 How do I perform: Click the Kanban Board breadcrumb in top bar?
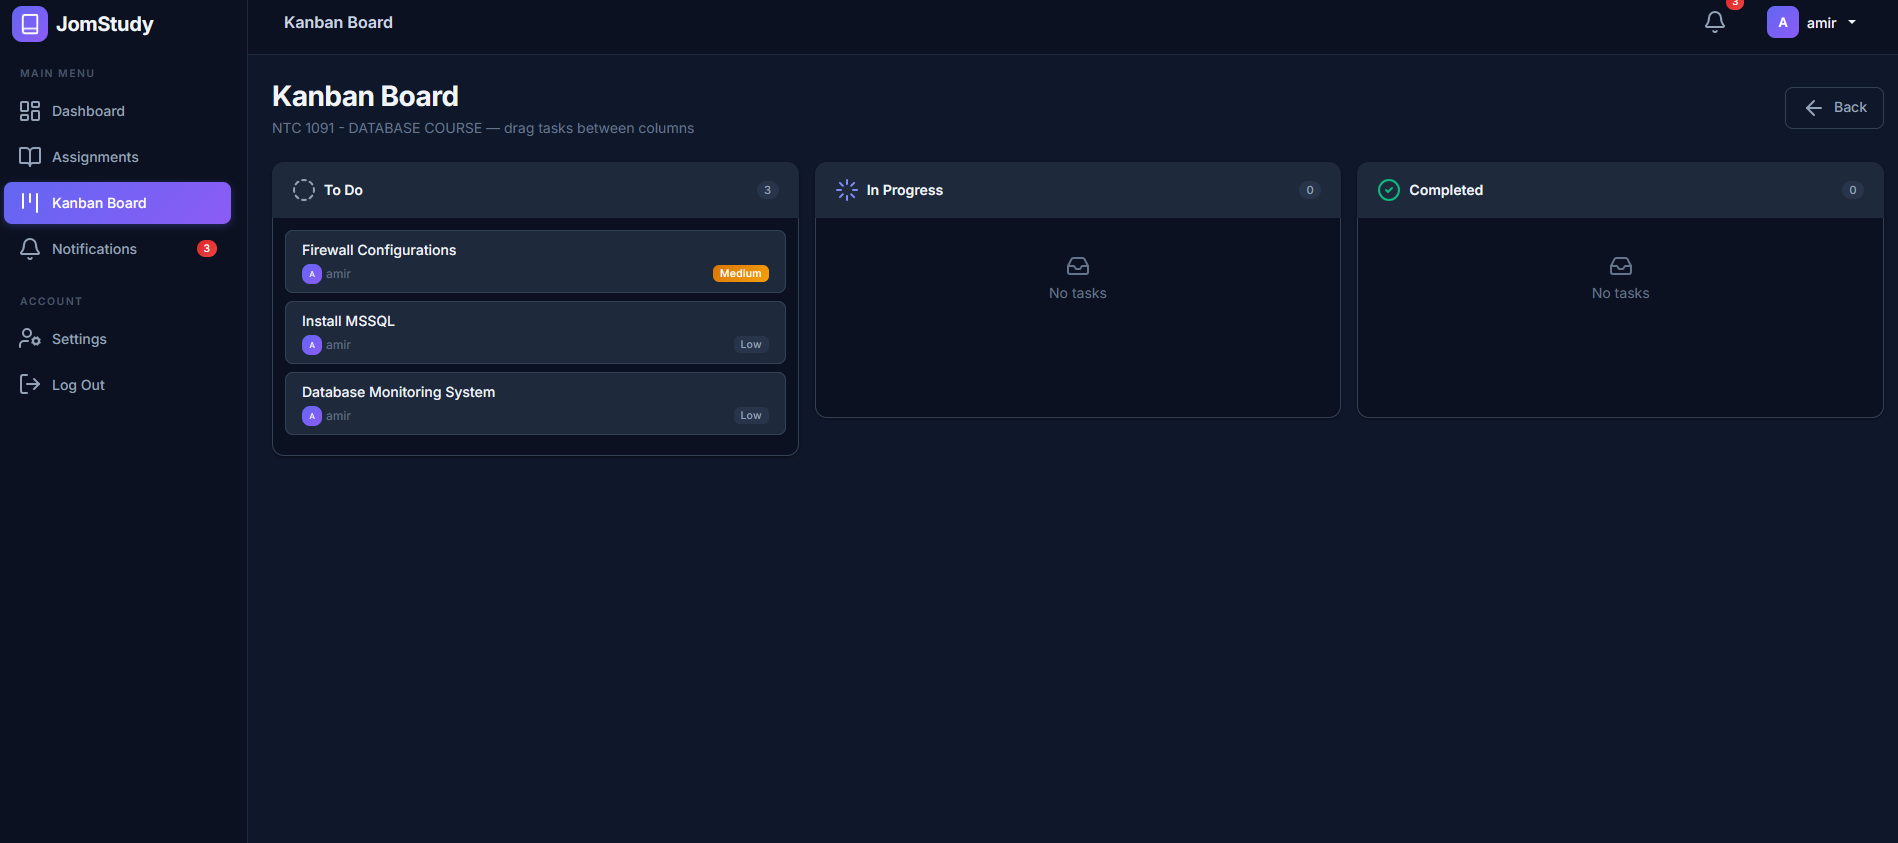tap(338, 22)
